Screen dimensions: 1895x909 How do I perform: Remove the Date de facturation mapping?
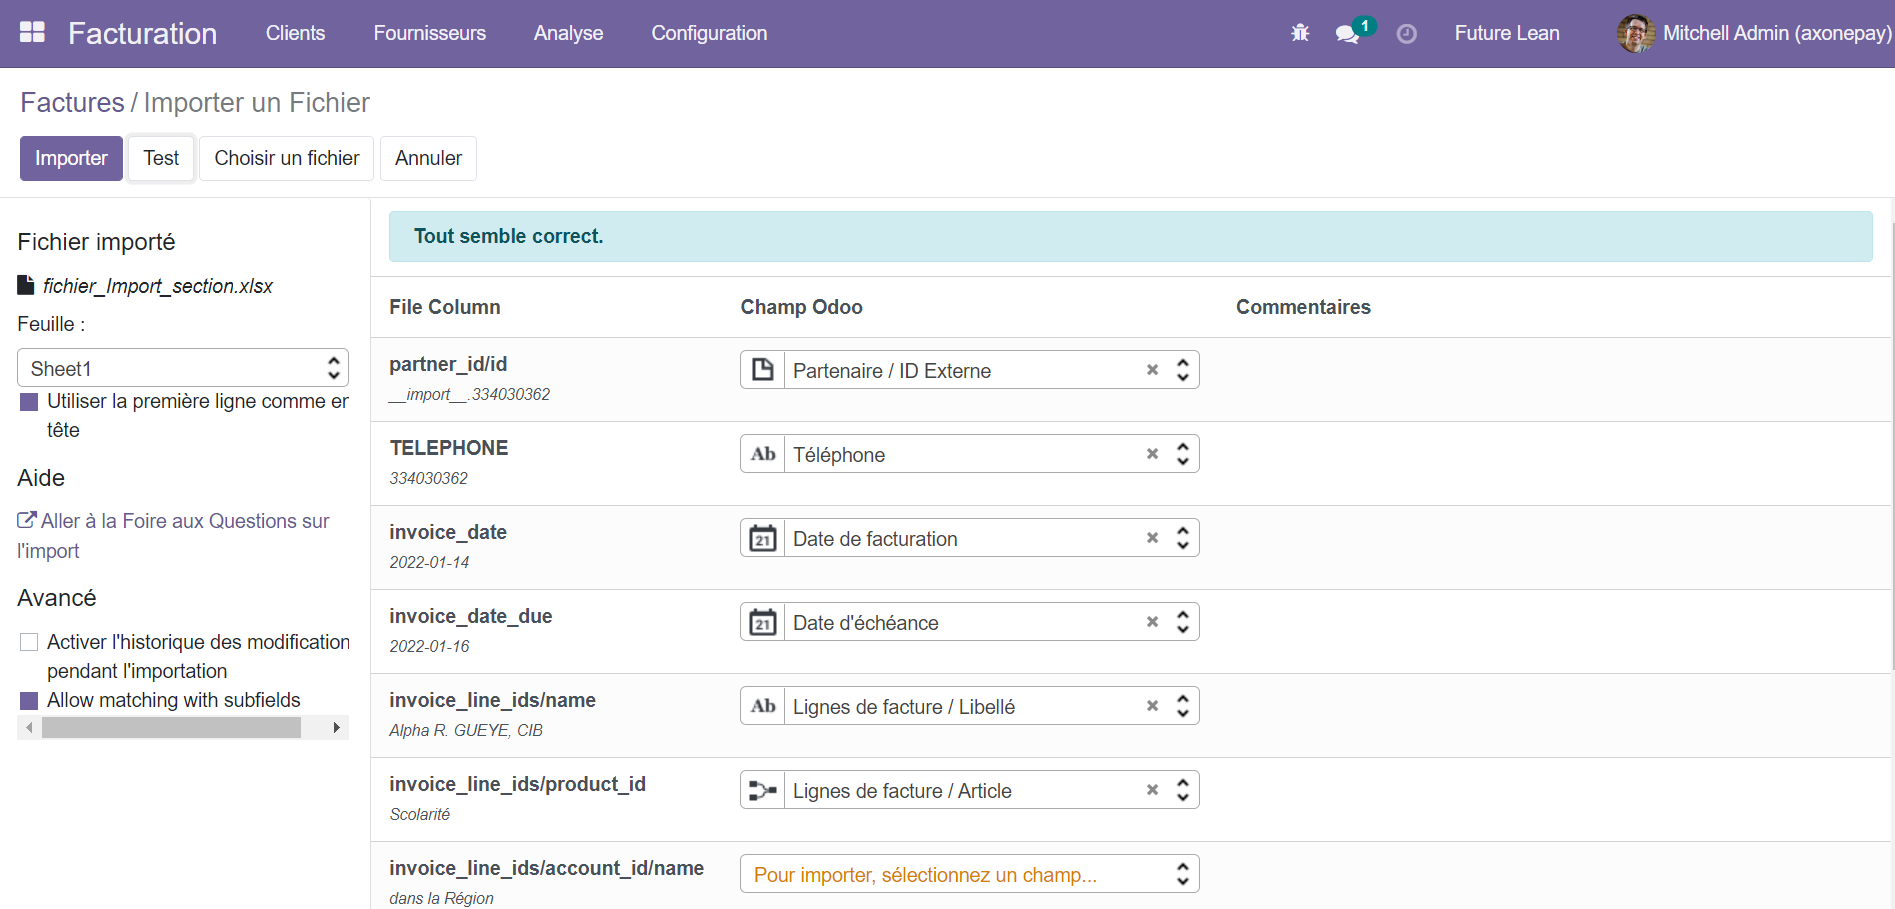pos(1152,538)
